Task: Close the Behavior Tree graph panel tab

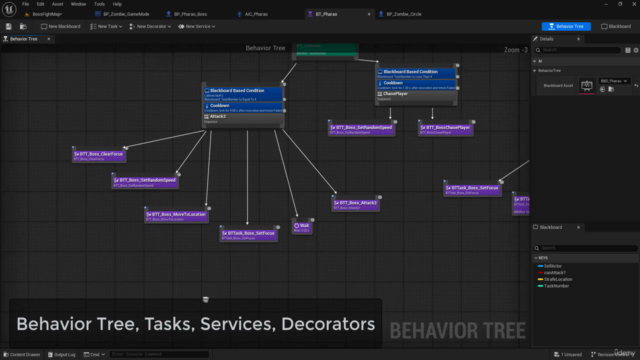Action: coord(49,39)
